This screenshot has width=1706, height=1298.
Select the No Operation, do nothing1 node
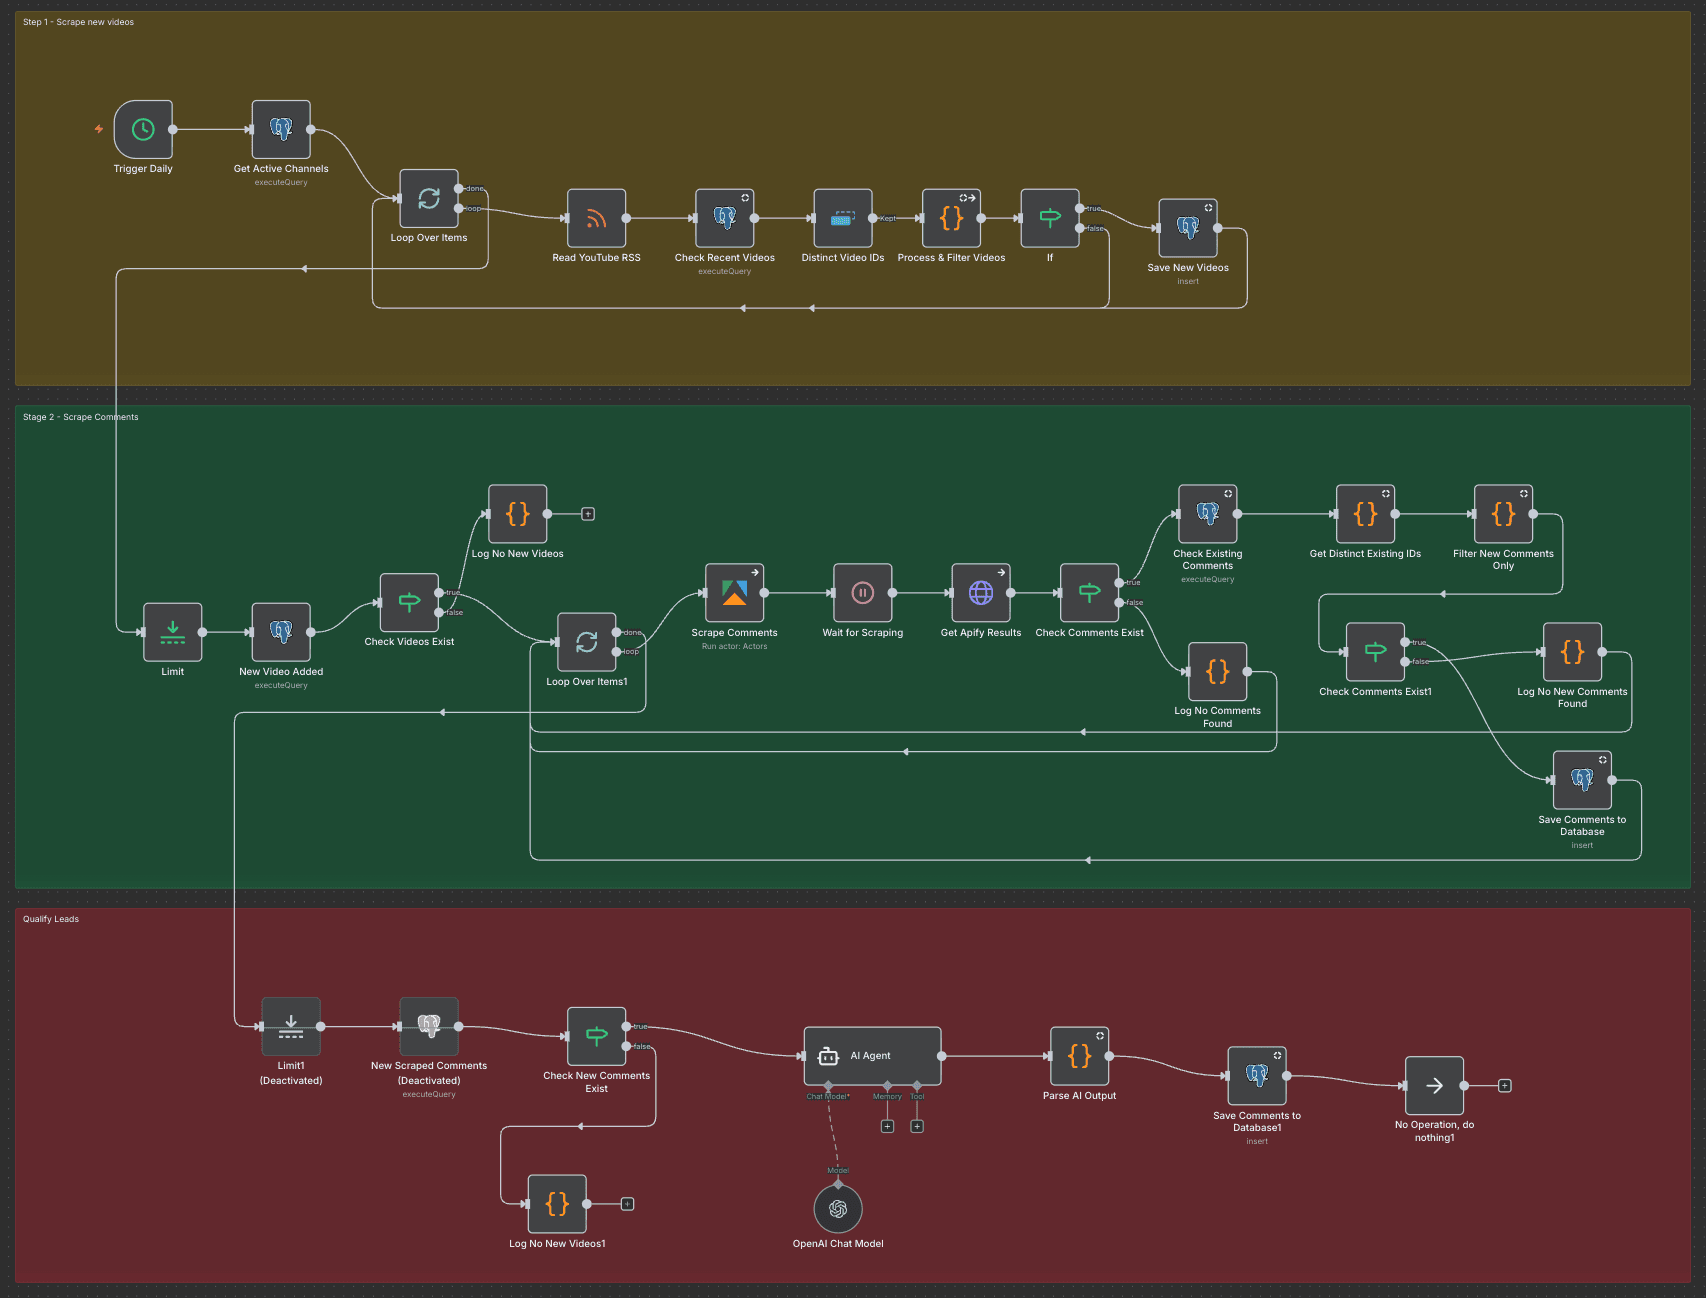1434,1084
